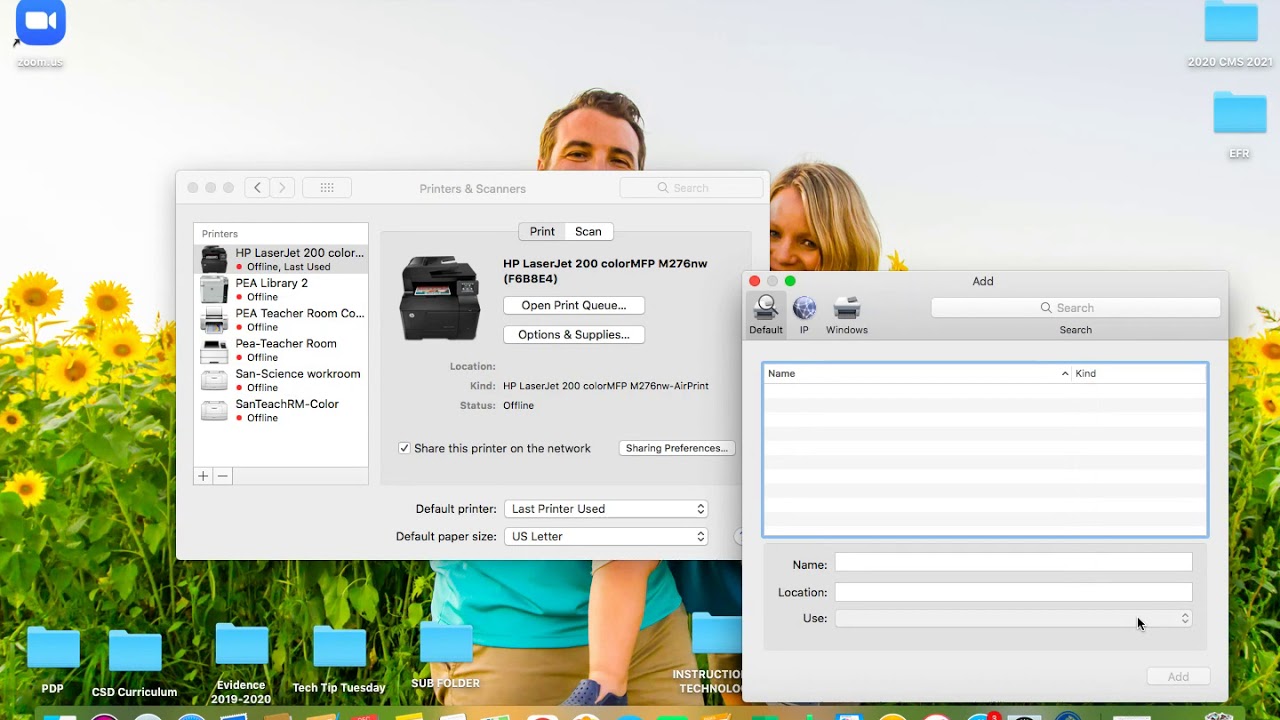This screenshot has height=720, width=1280.
Task: Select PEA Teacher Room Co... printer
Action: (x=281, y=320)
